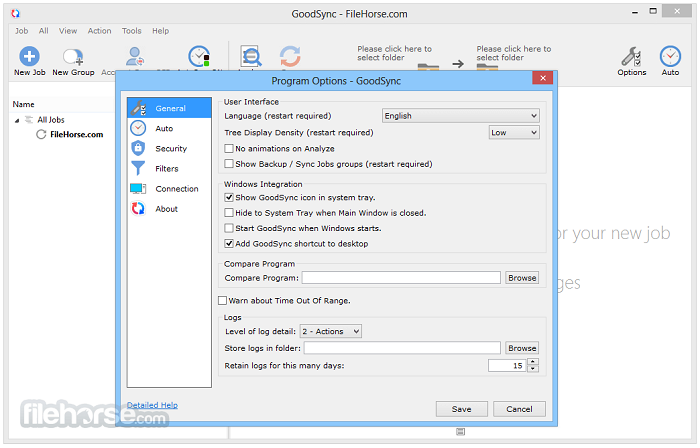Screen dimensions: 700x448
Task: Select General wrench icon in options sidebar
Action: (x=138, y=108)
